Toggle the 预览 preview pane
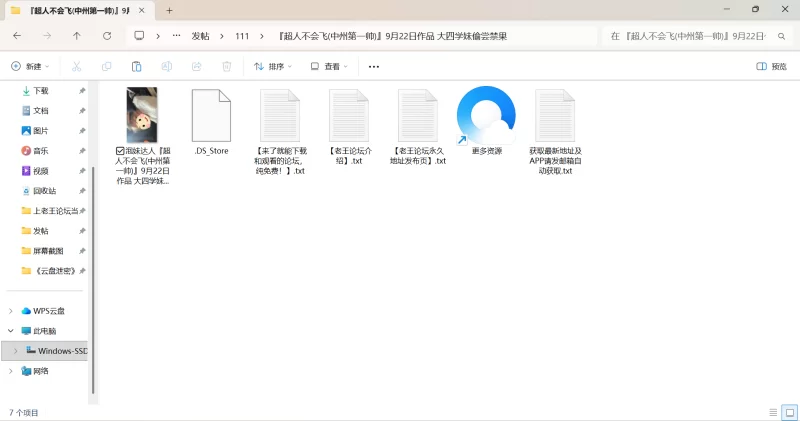Viewport: 800px width, 421px height. pos(771,66)
